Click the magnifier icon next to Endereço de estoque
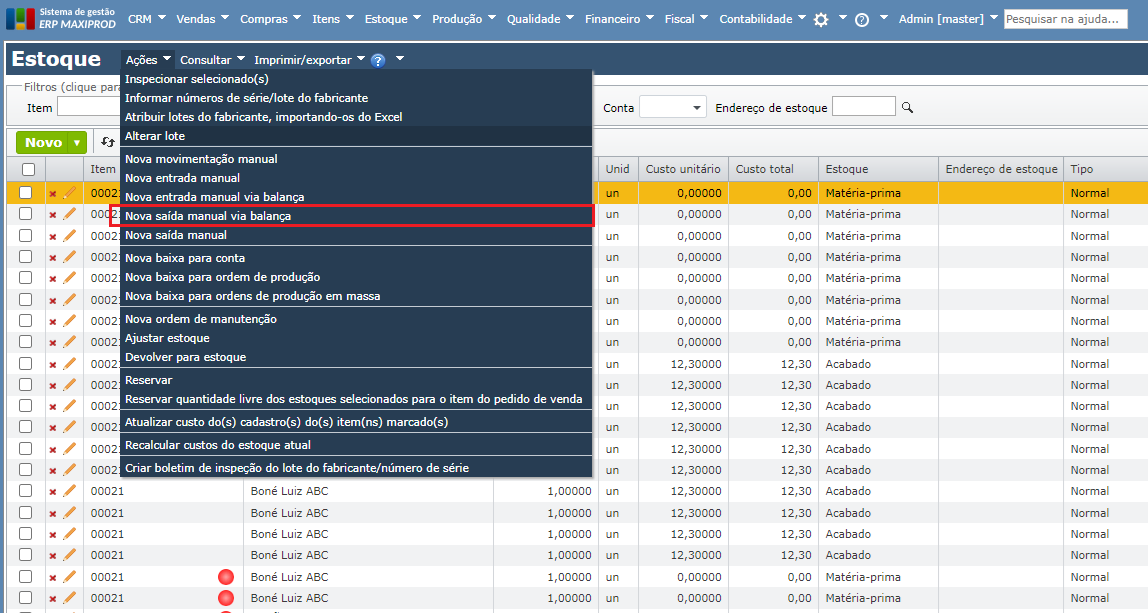The image size is (1148, 613). pyautogui.click(x=908, y=108)
